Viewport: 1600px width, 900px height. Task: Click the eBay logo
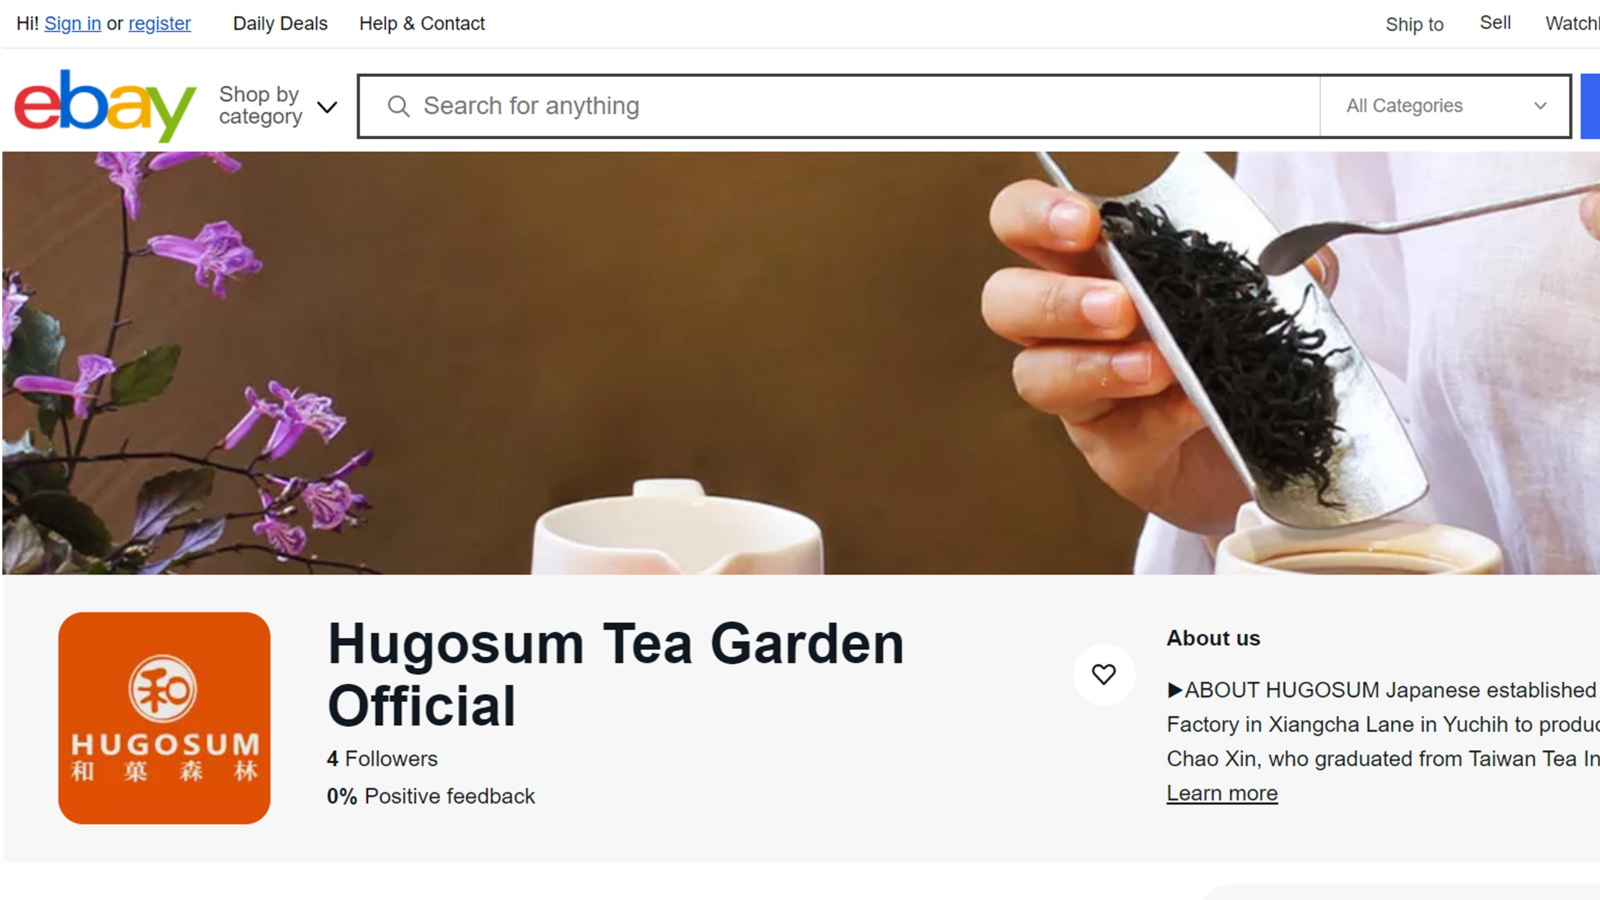click(x=105, y=105)
